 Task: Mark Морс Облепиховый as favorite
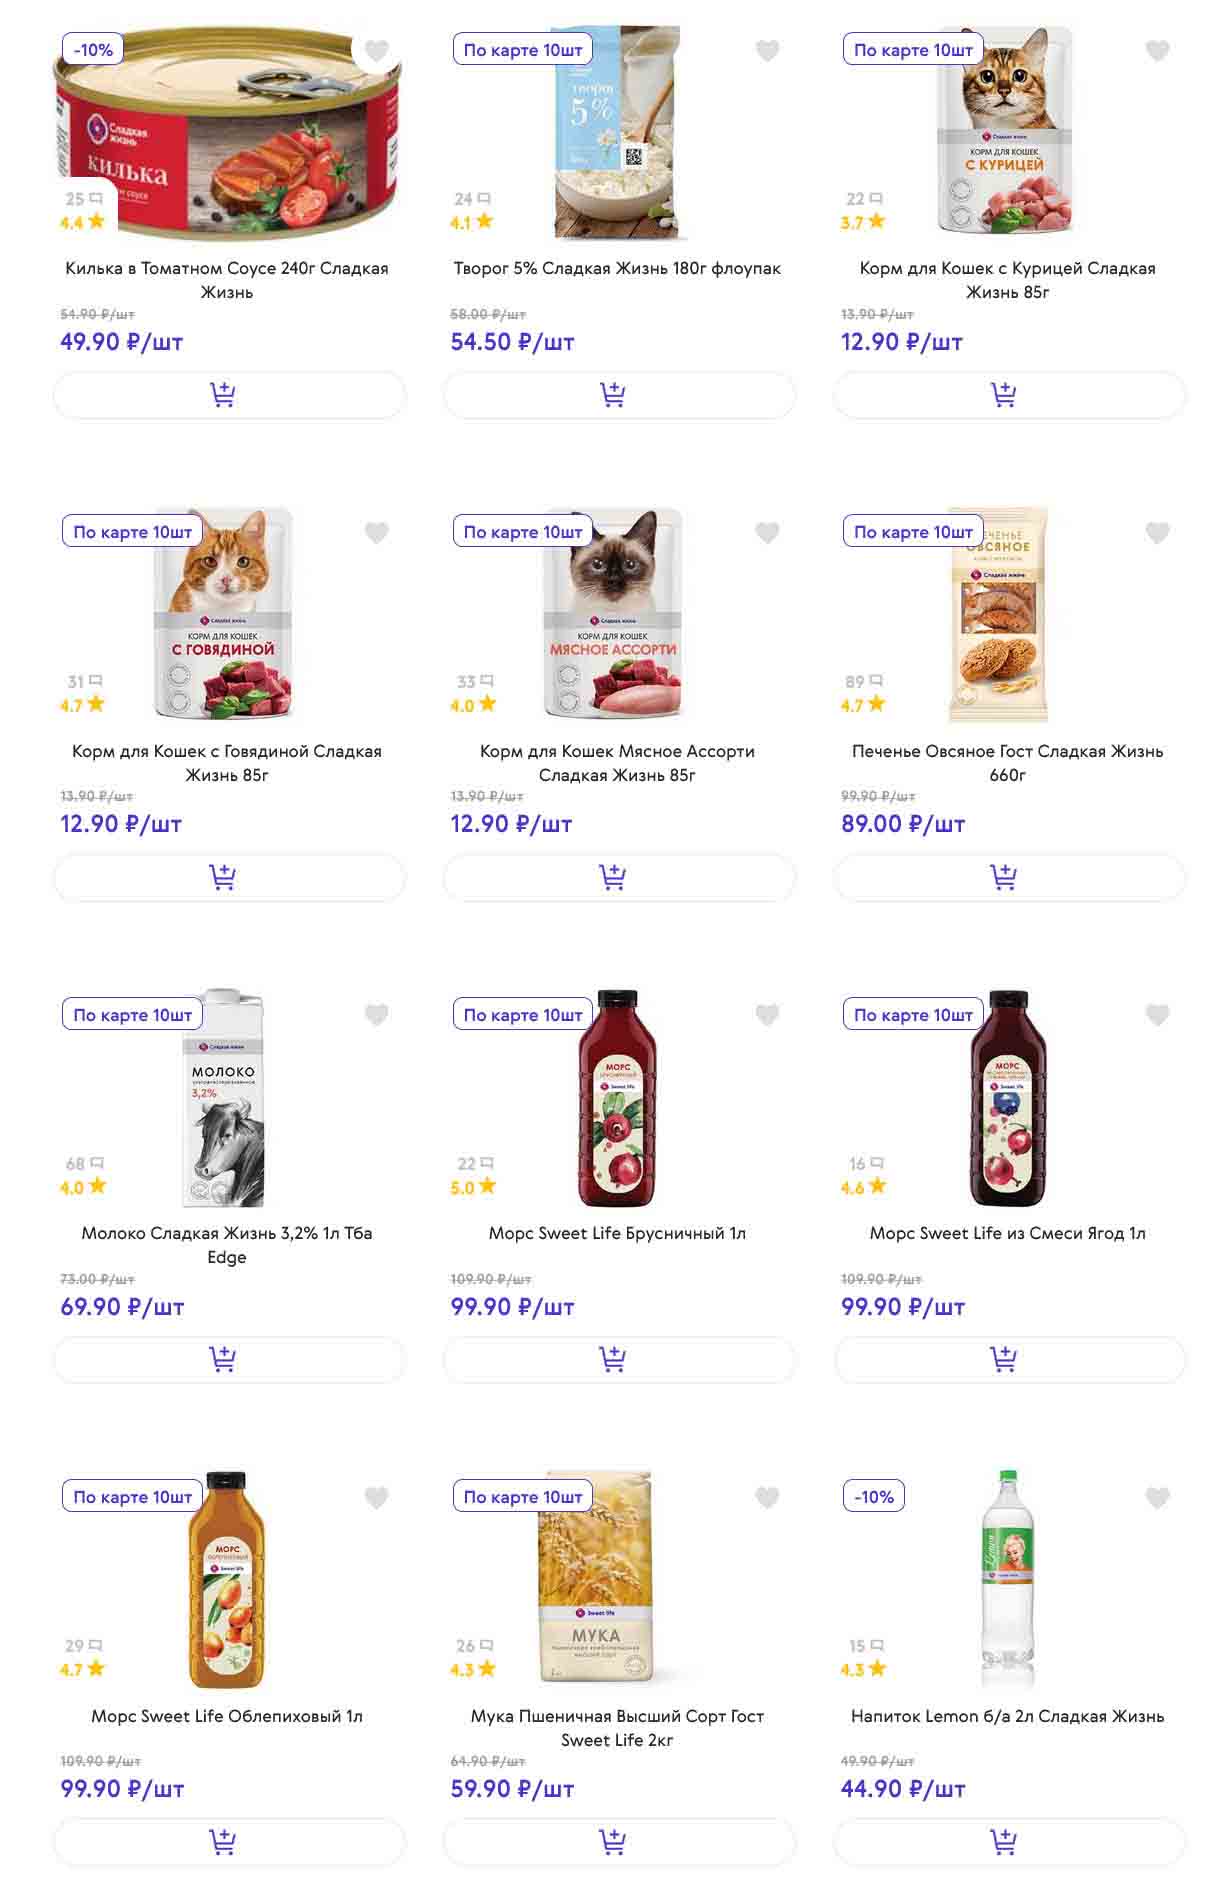click(377, 1498)
